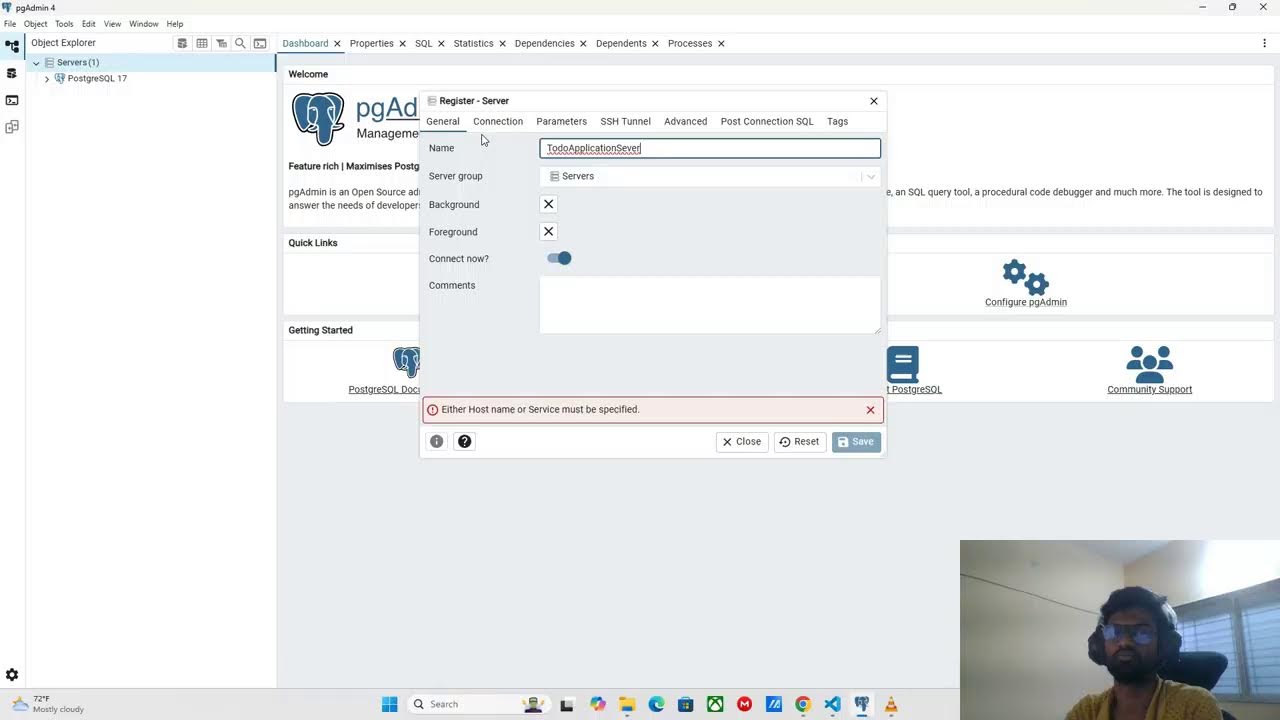Switch to the Tags tab in dialog

(x=837, y=121)
